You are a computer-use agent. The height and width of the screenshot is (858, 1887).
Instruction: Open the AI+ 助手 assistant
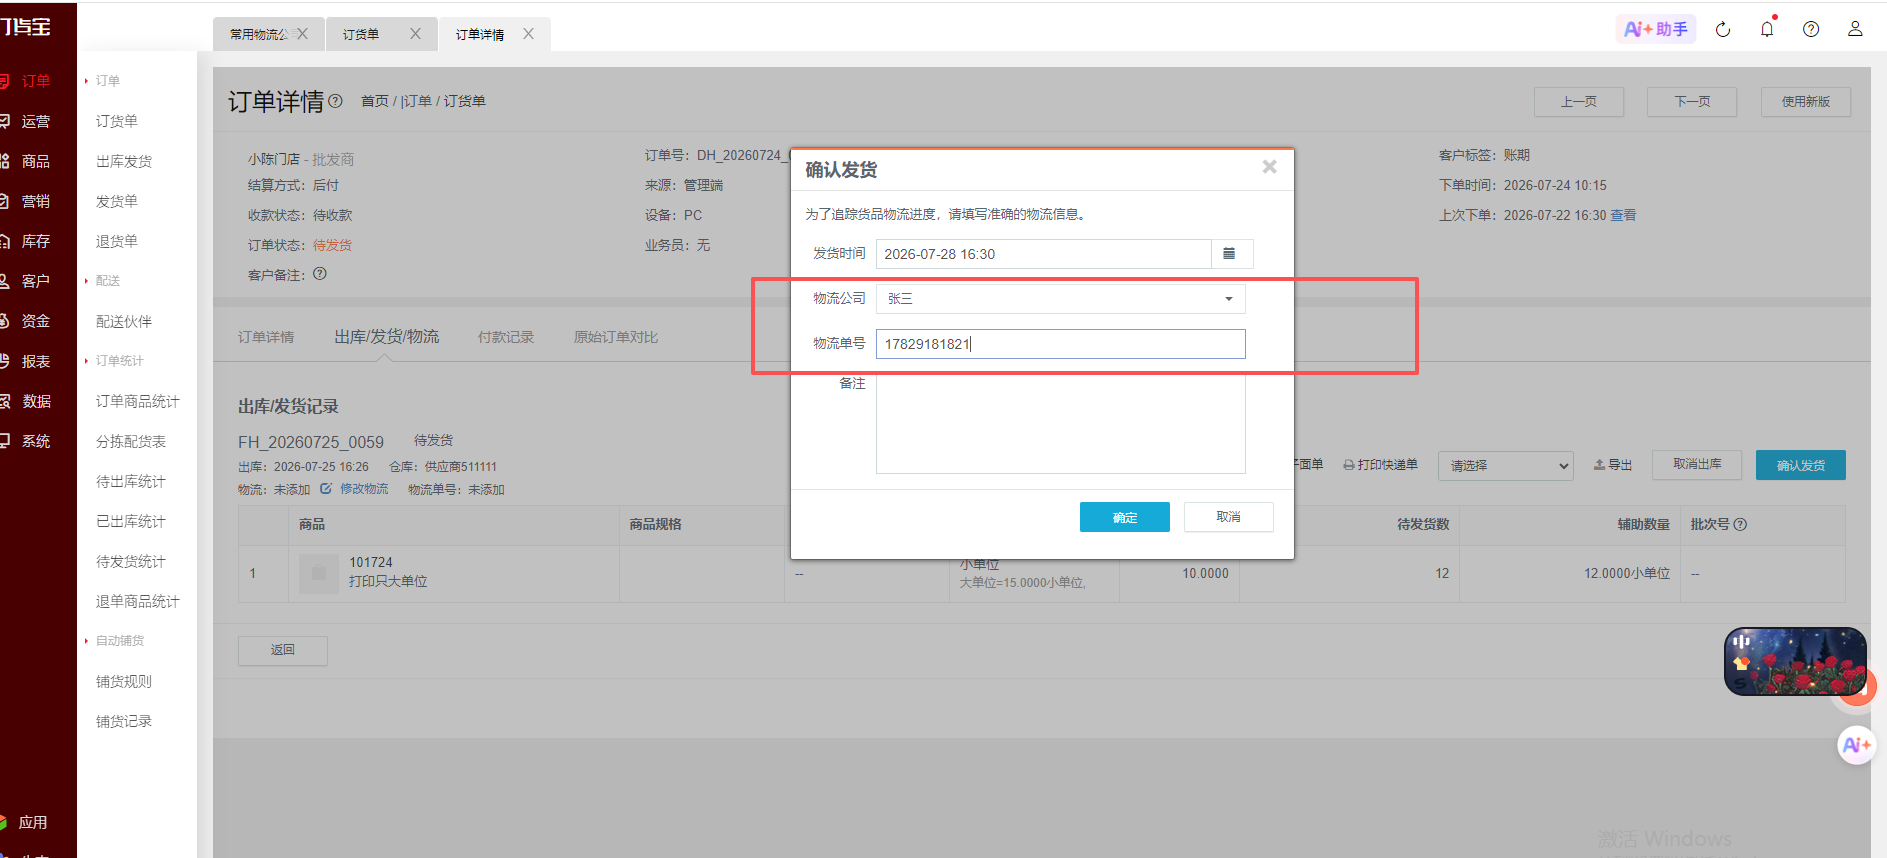pos(1656,29)
